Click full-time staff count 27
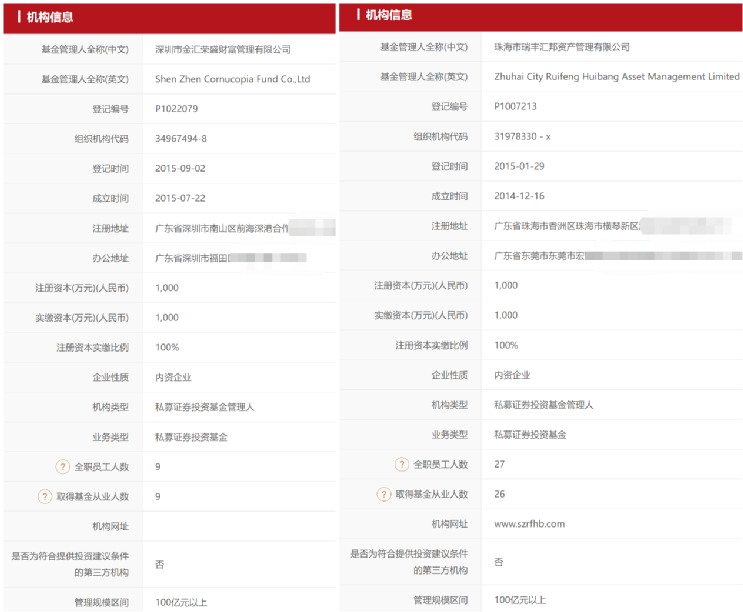This screenshot has width=743, height=612. [x=499, y=464]
